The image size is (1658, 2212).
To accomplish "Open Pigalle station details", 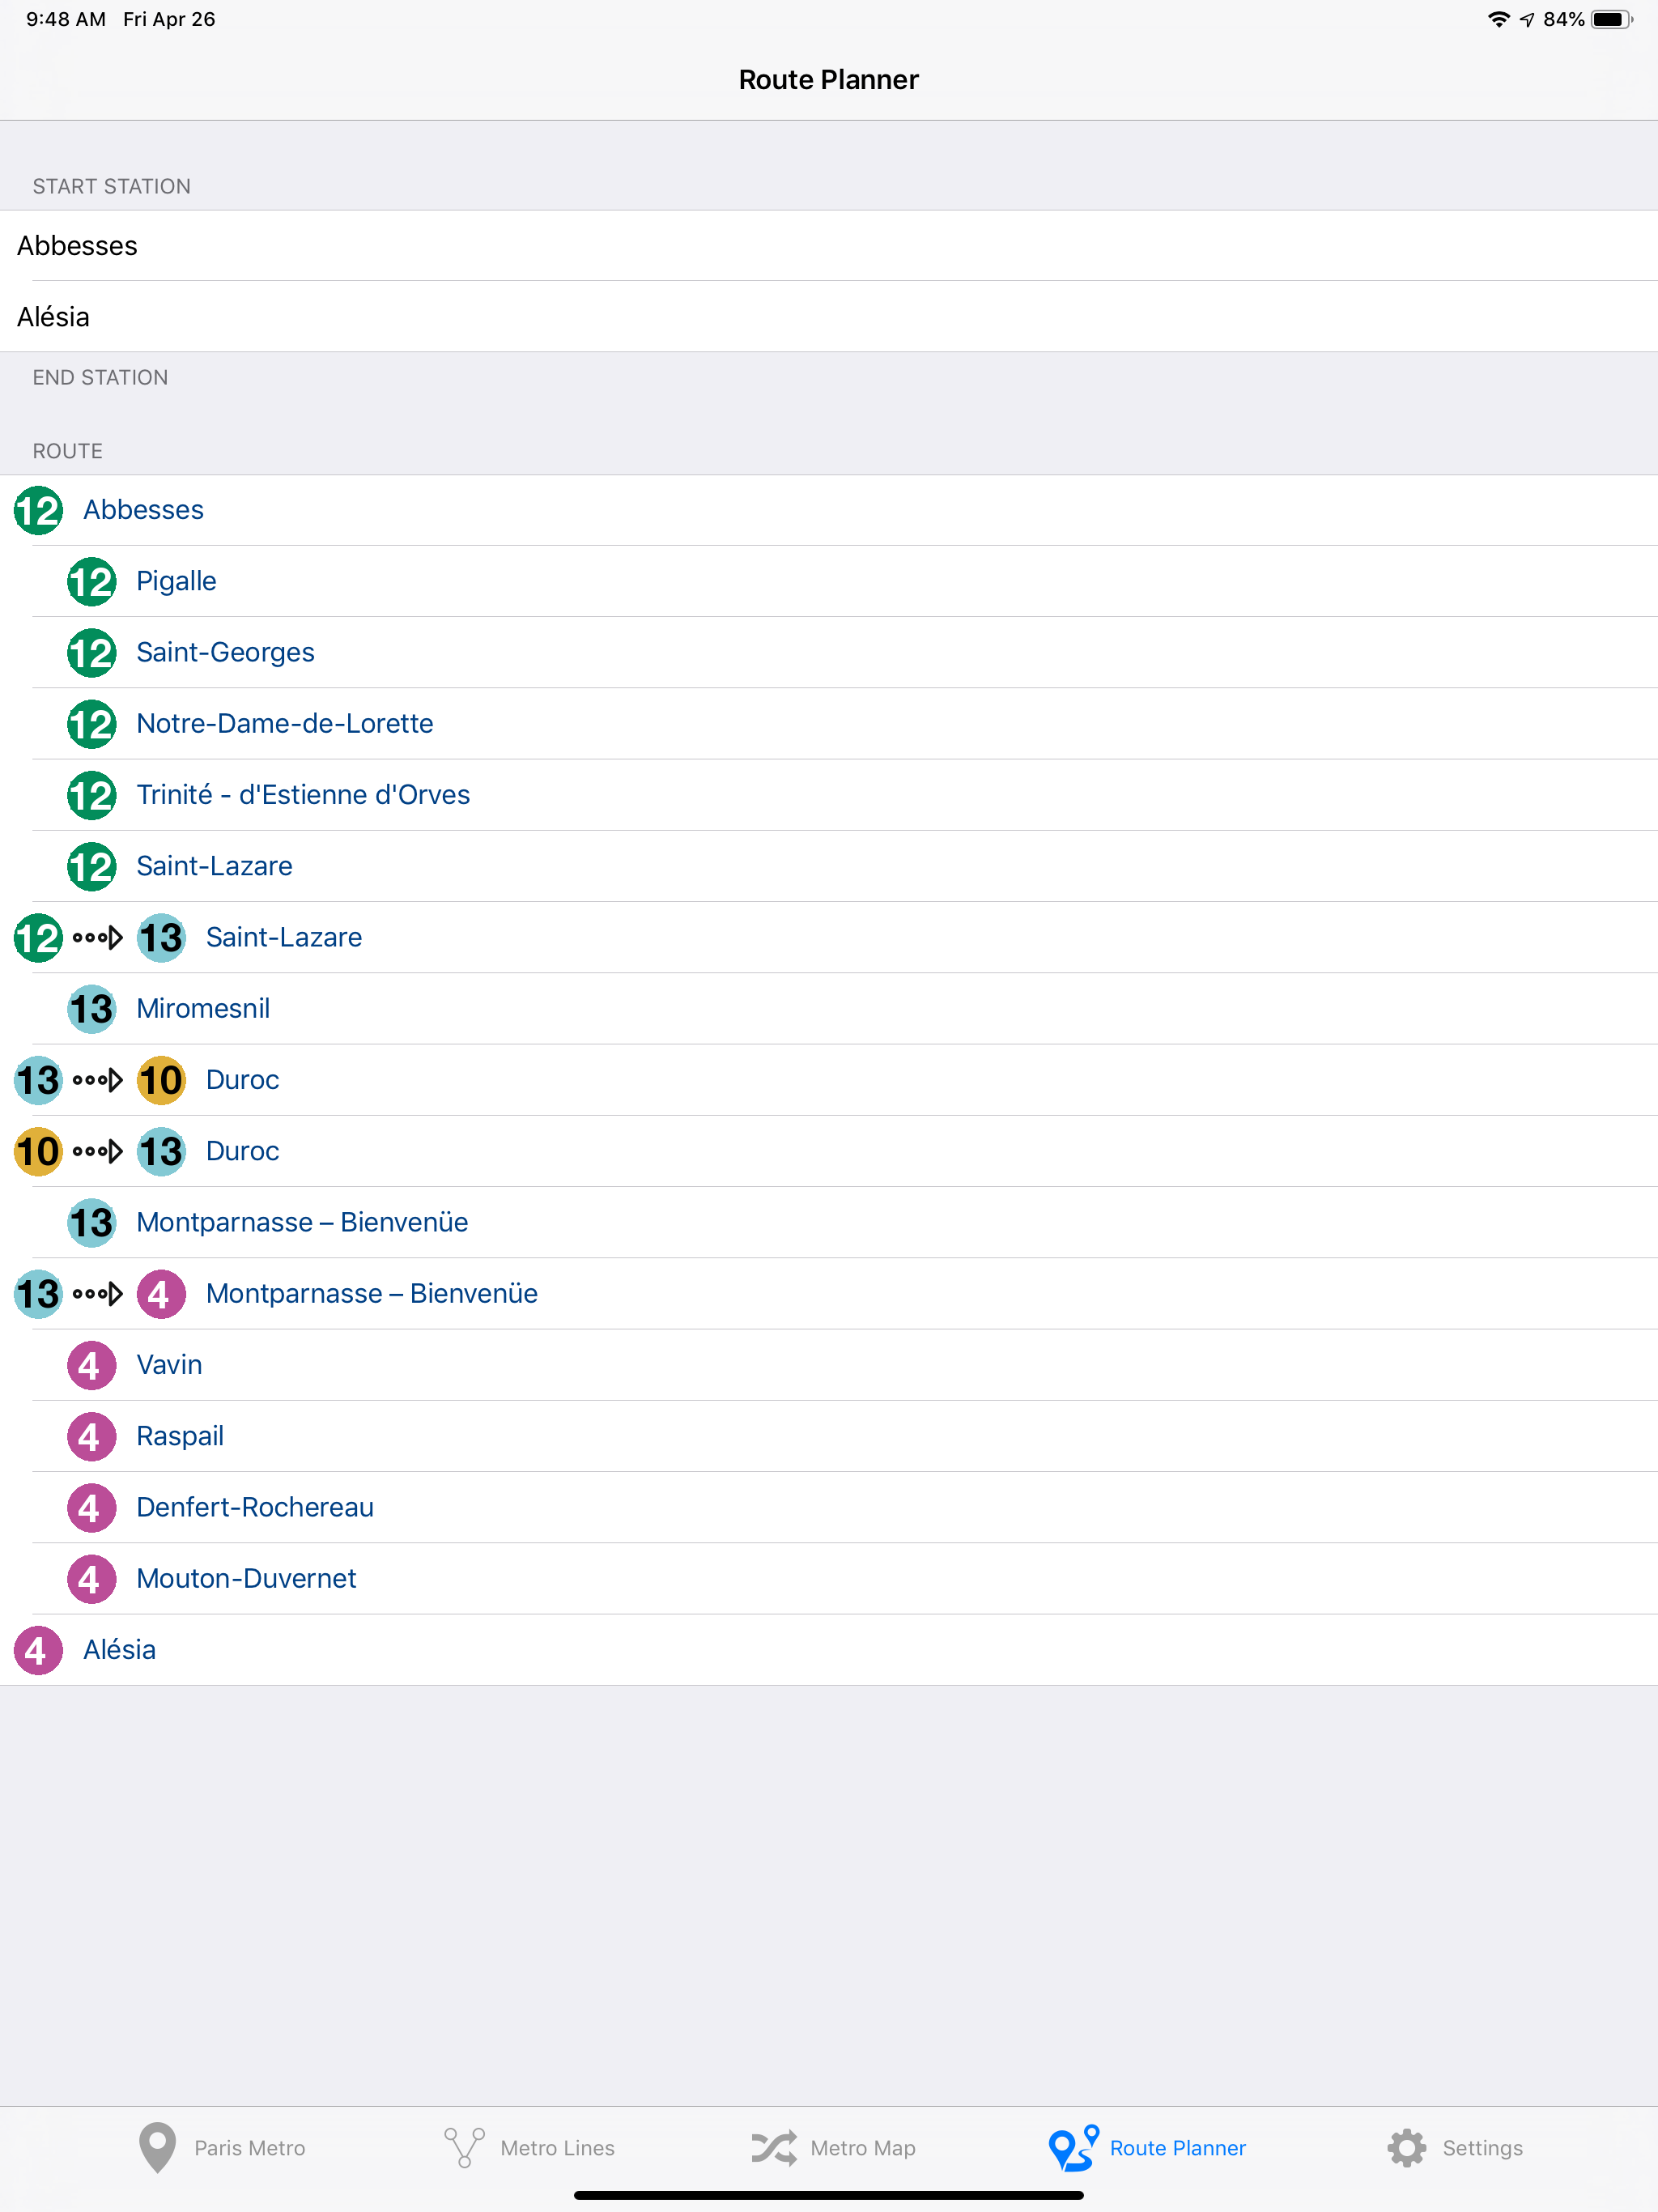I will (829, 581).
